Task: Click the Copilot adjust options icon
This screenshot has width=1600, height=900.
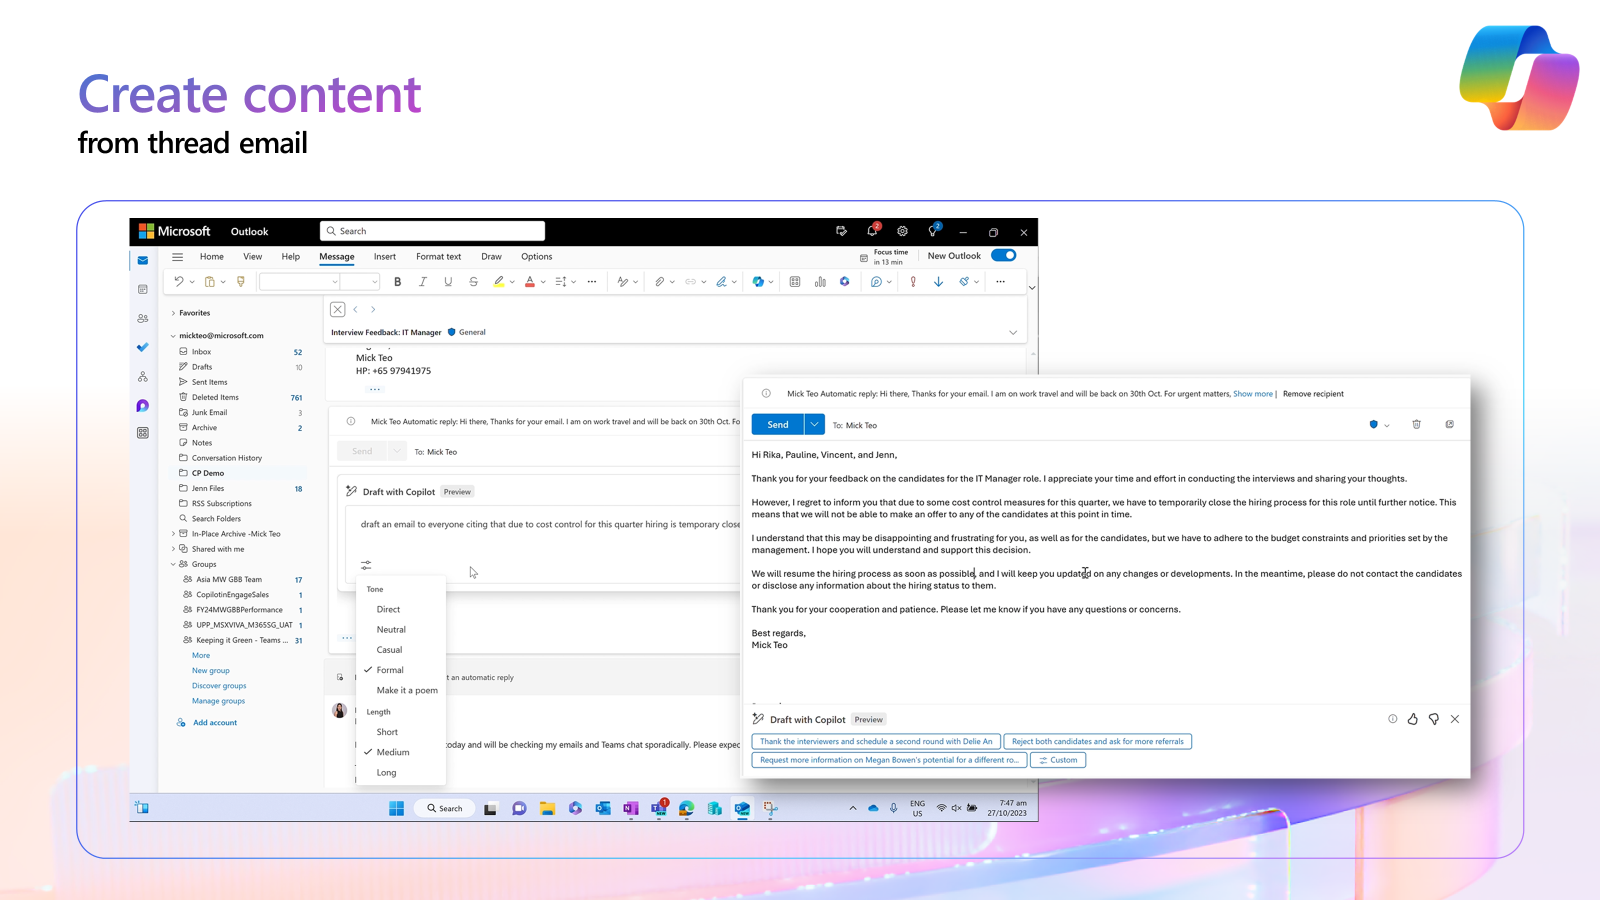Action: tap(366, 565)
